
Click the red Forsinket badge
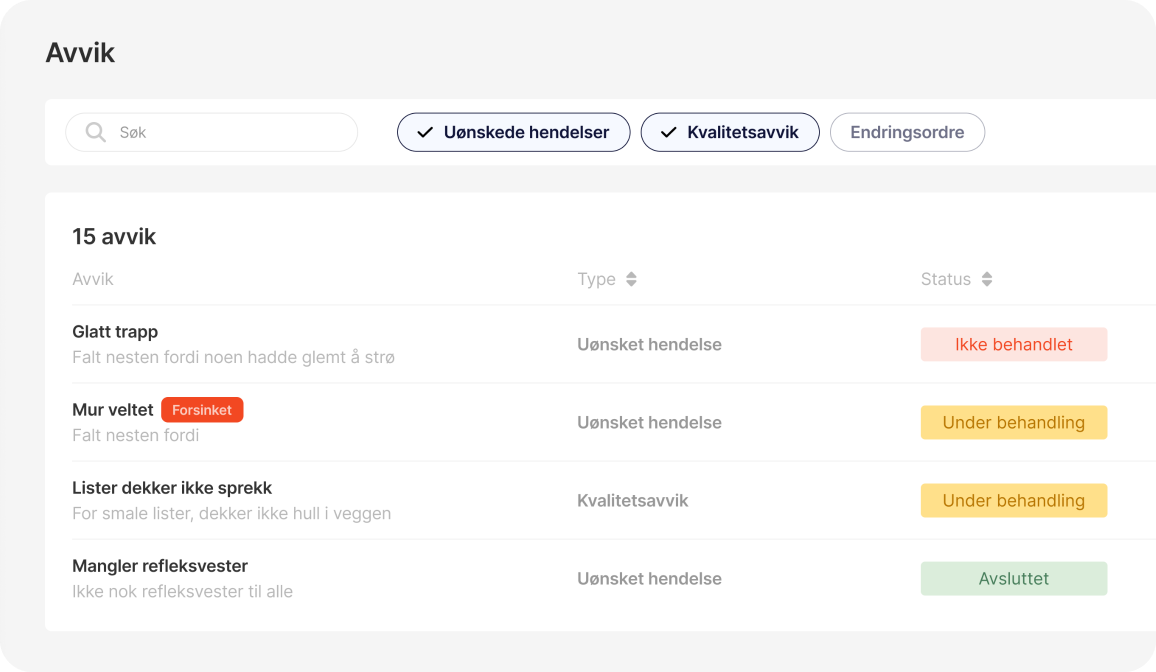pyautogui.click(x=202, y=410)
